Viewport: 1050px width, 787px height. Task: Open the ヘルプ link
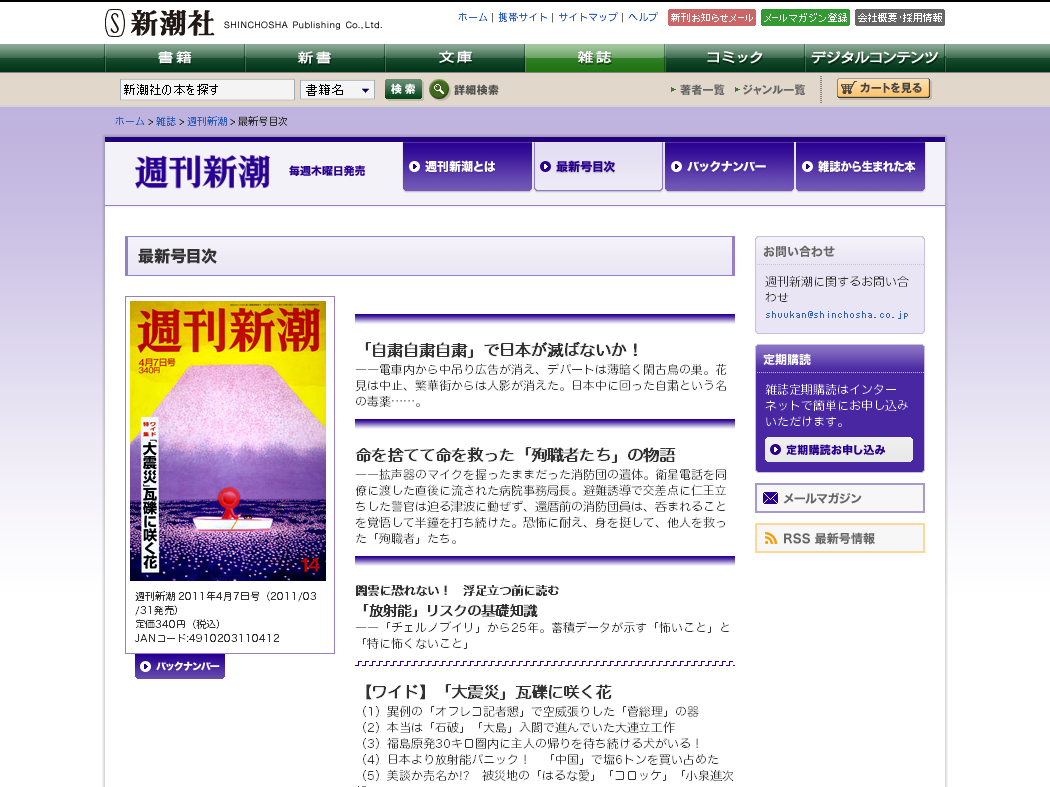click(643, 17)
